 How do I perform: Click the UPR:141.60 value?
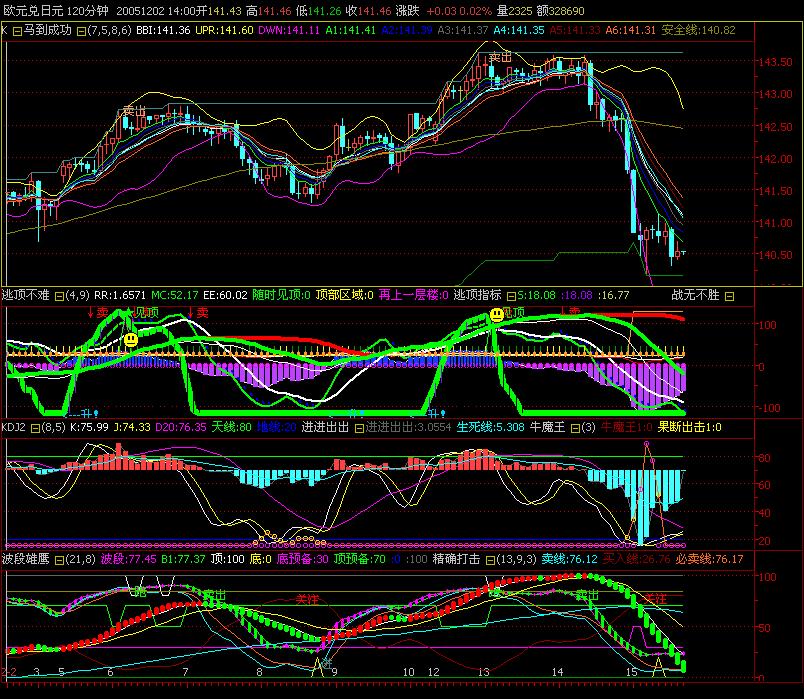tap(225, 30)
